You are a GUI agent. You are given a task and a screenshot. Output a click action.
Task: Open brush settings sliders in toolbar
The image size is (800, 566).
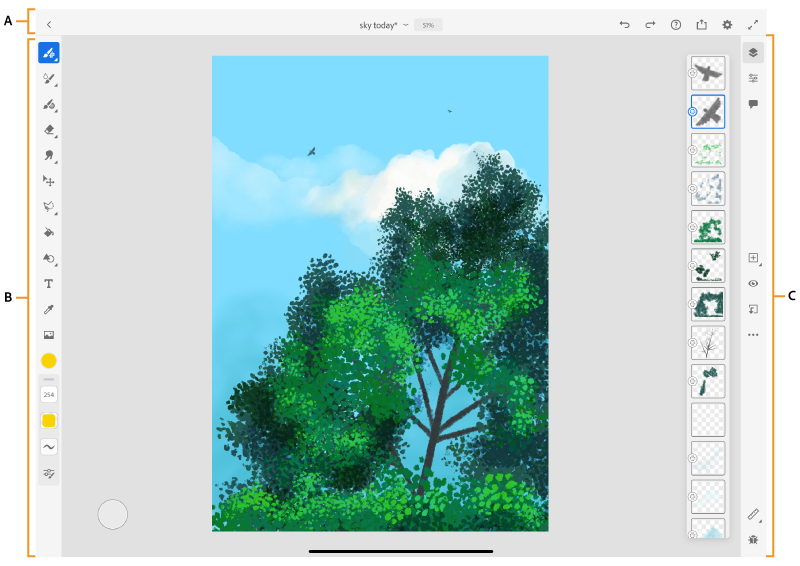point(49,473)
